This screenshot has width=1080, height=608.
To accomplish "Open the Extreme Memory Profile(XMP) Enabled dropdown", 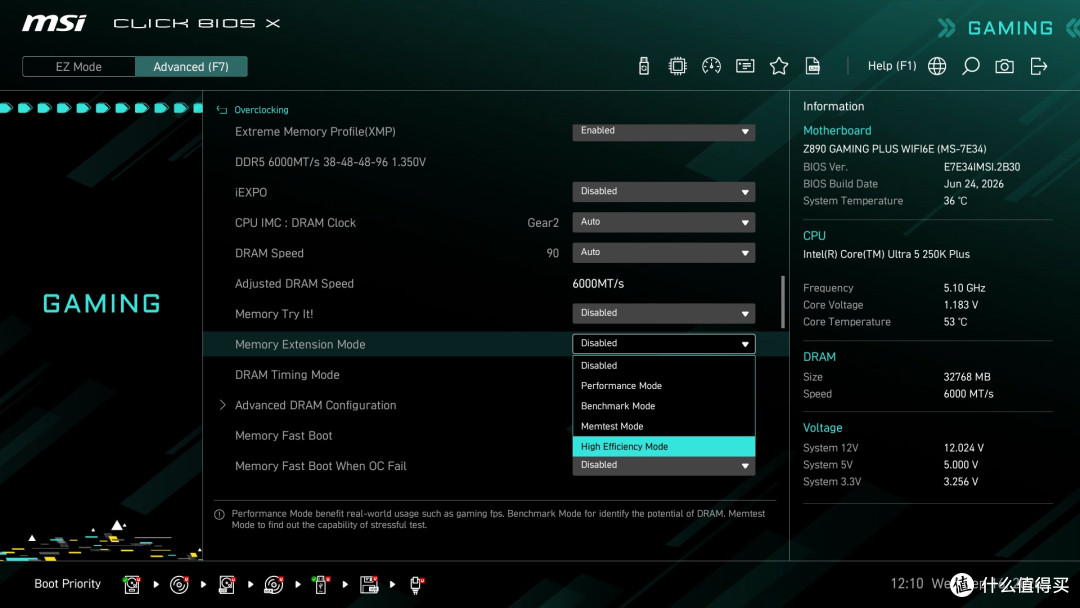I will point(663,132).
